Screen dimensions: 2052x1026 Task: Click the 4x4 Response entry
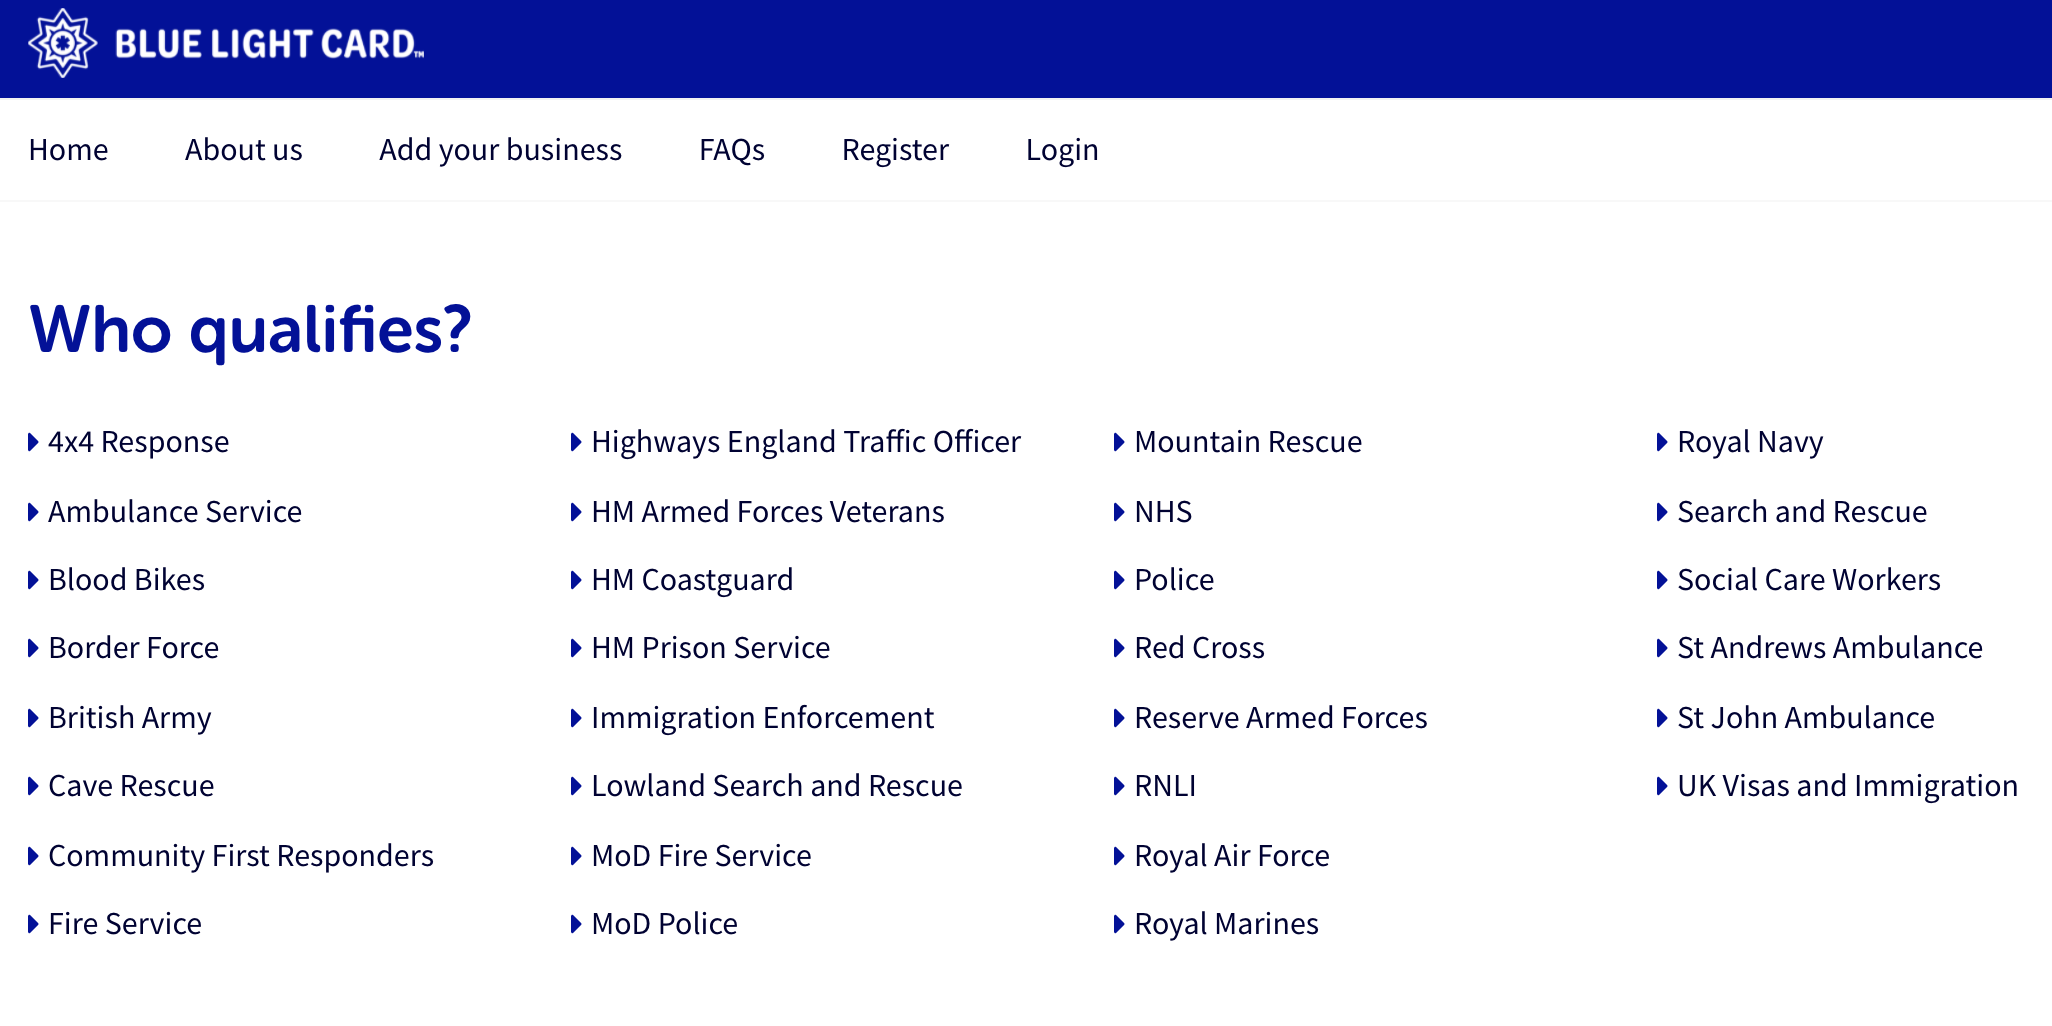point(139,442)
